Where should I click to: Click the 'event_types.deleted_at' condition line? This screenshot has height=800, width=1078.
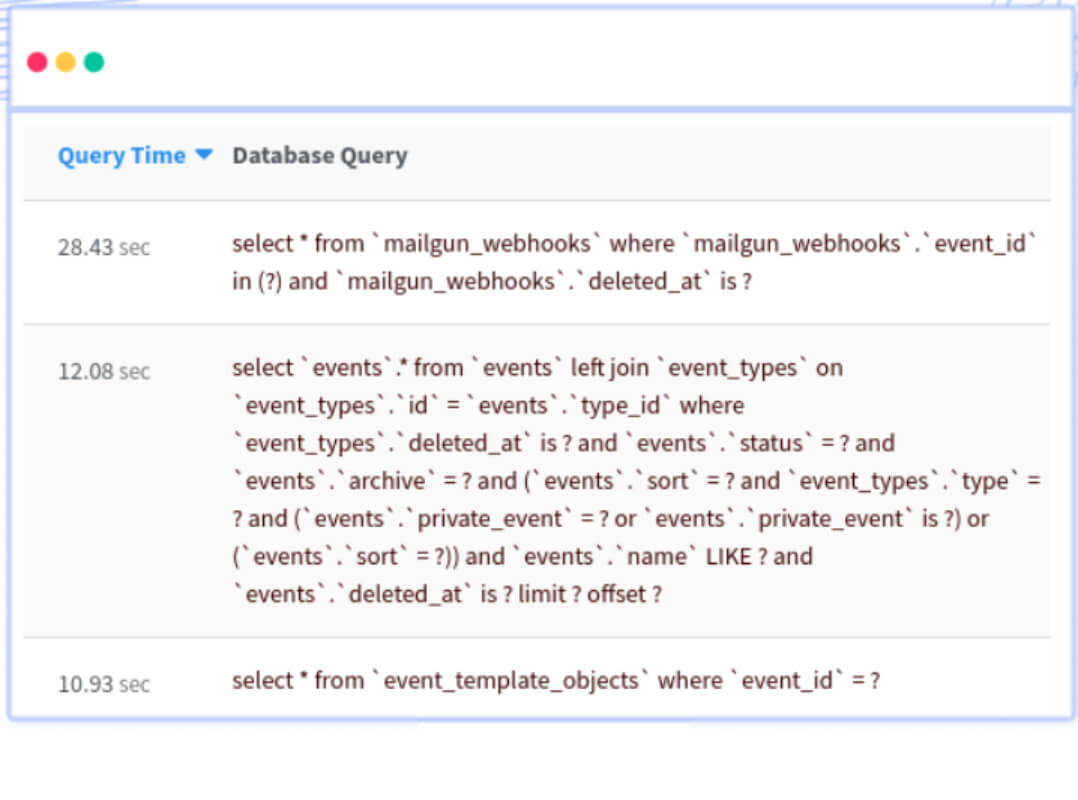(563, 443)
